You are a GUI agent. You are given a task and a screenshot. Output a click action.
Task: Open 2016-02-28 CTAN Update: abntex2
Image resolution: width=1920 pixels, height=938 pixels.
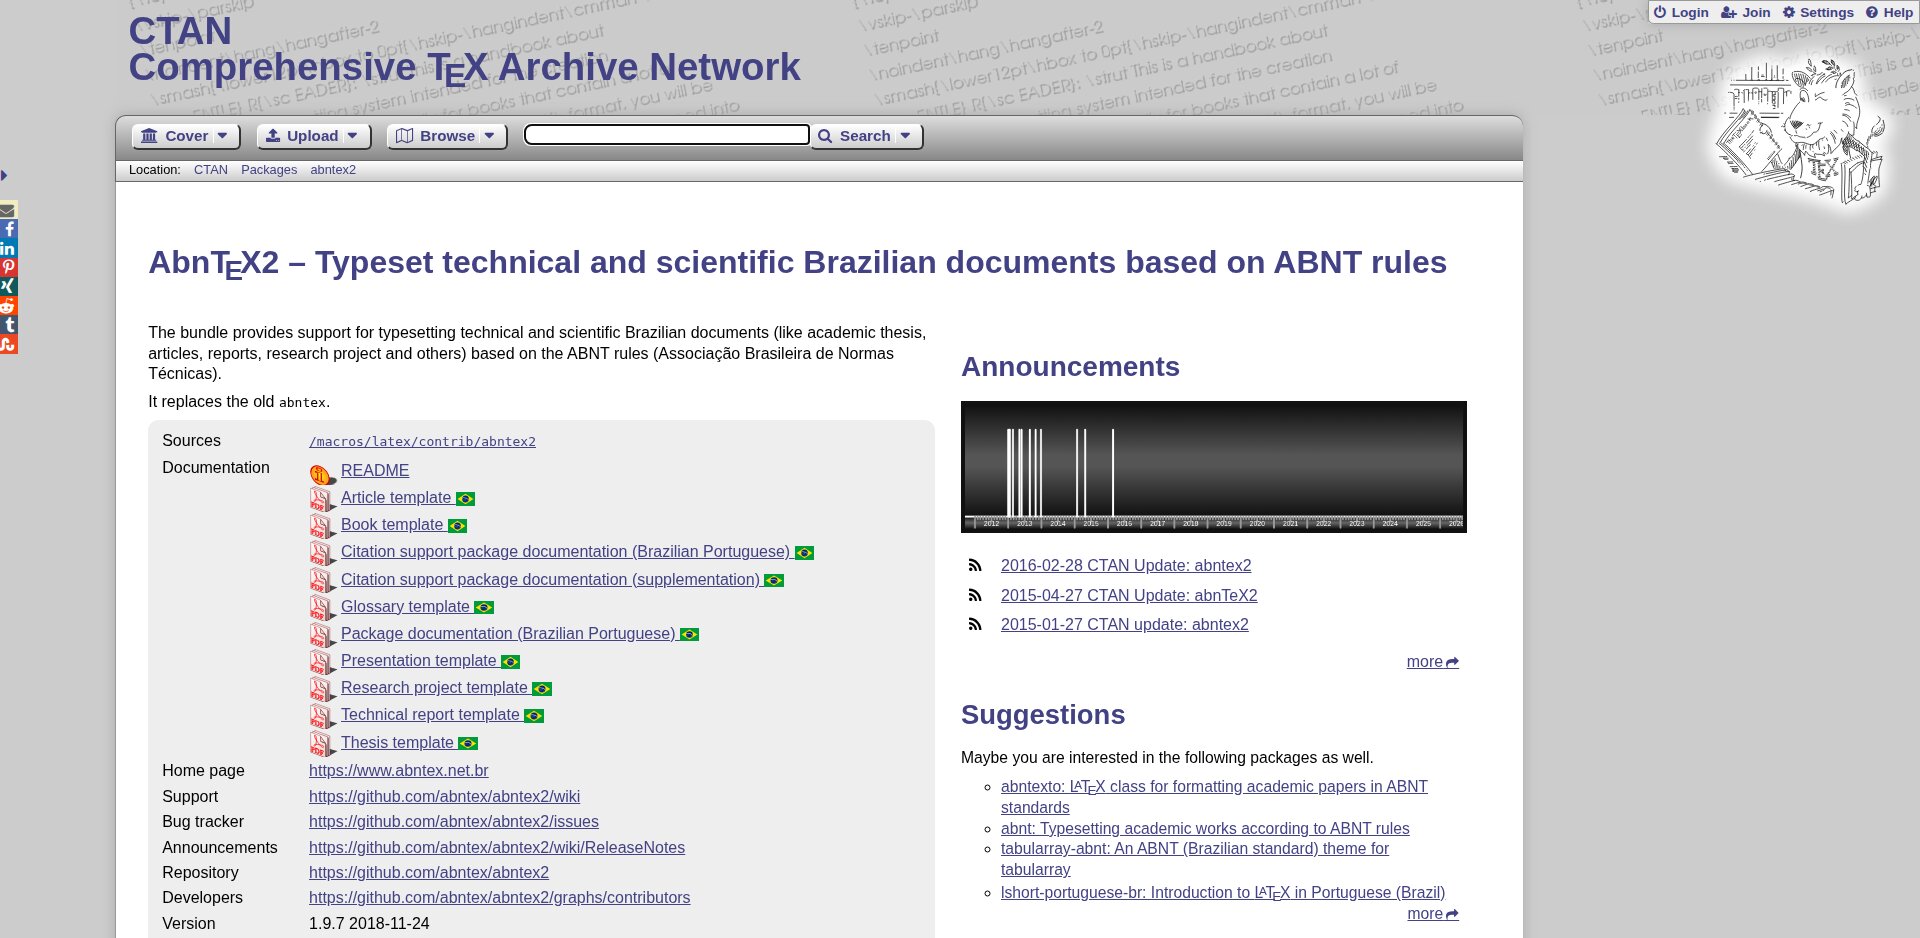(x=1126, y=566)
